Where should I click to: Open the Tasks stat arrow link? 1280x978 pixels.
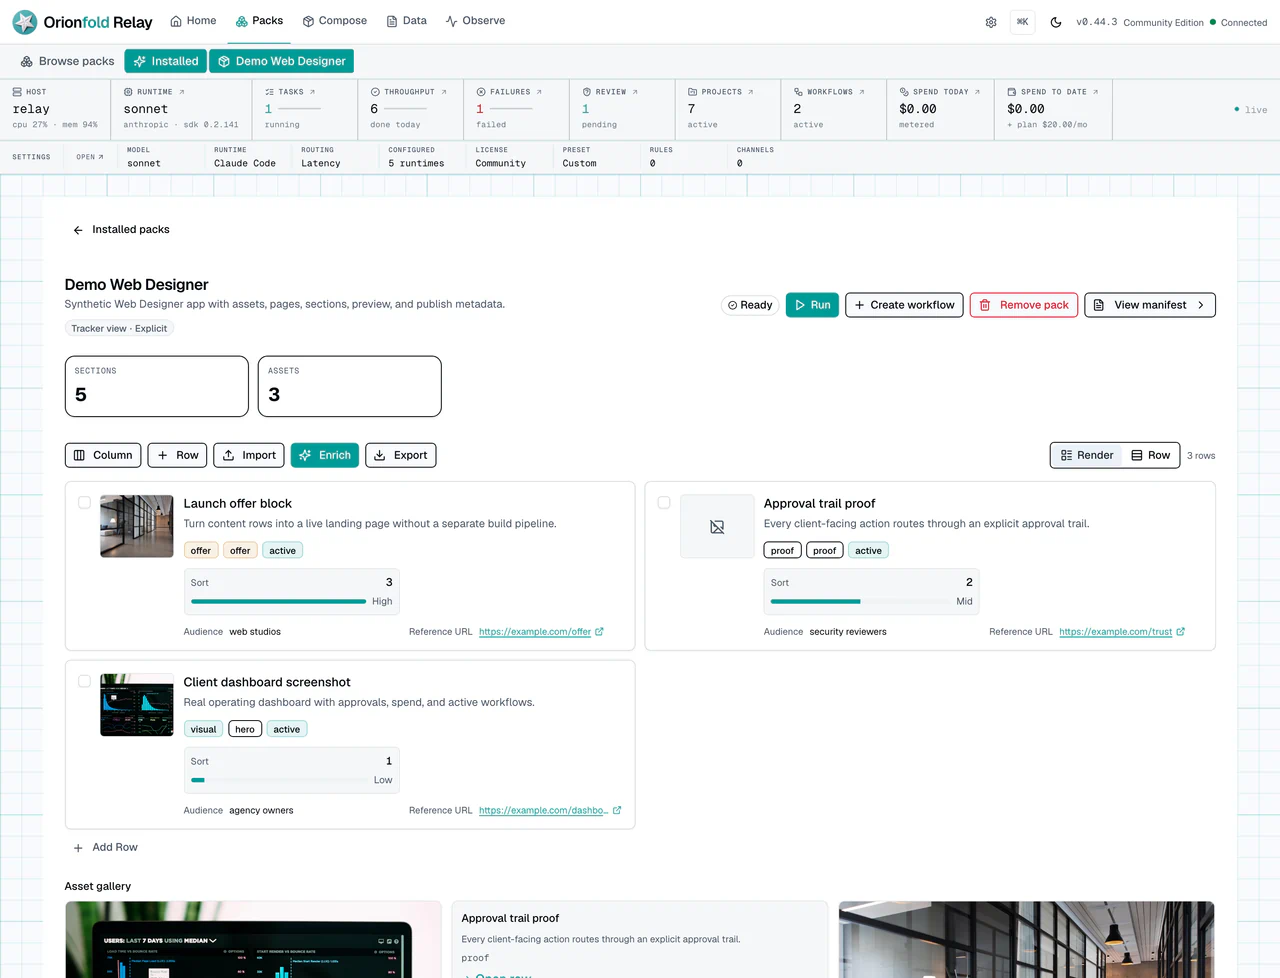pos(312,92)
